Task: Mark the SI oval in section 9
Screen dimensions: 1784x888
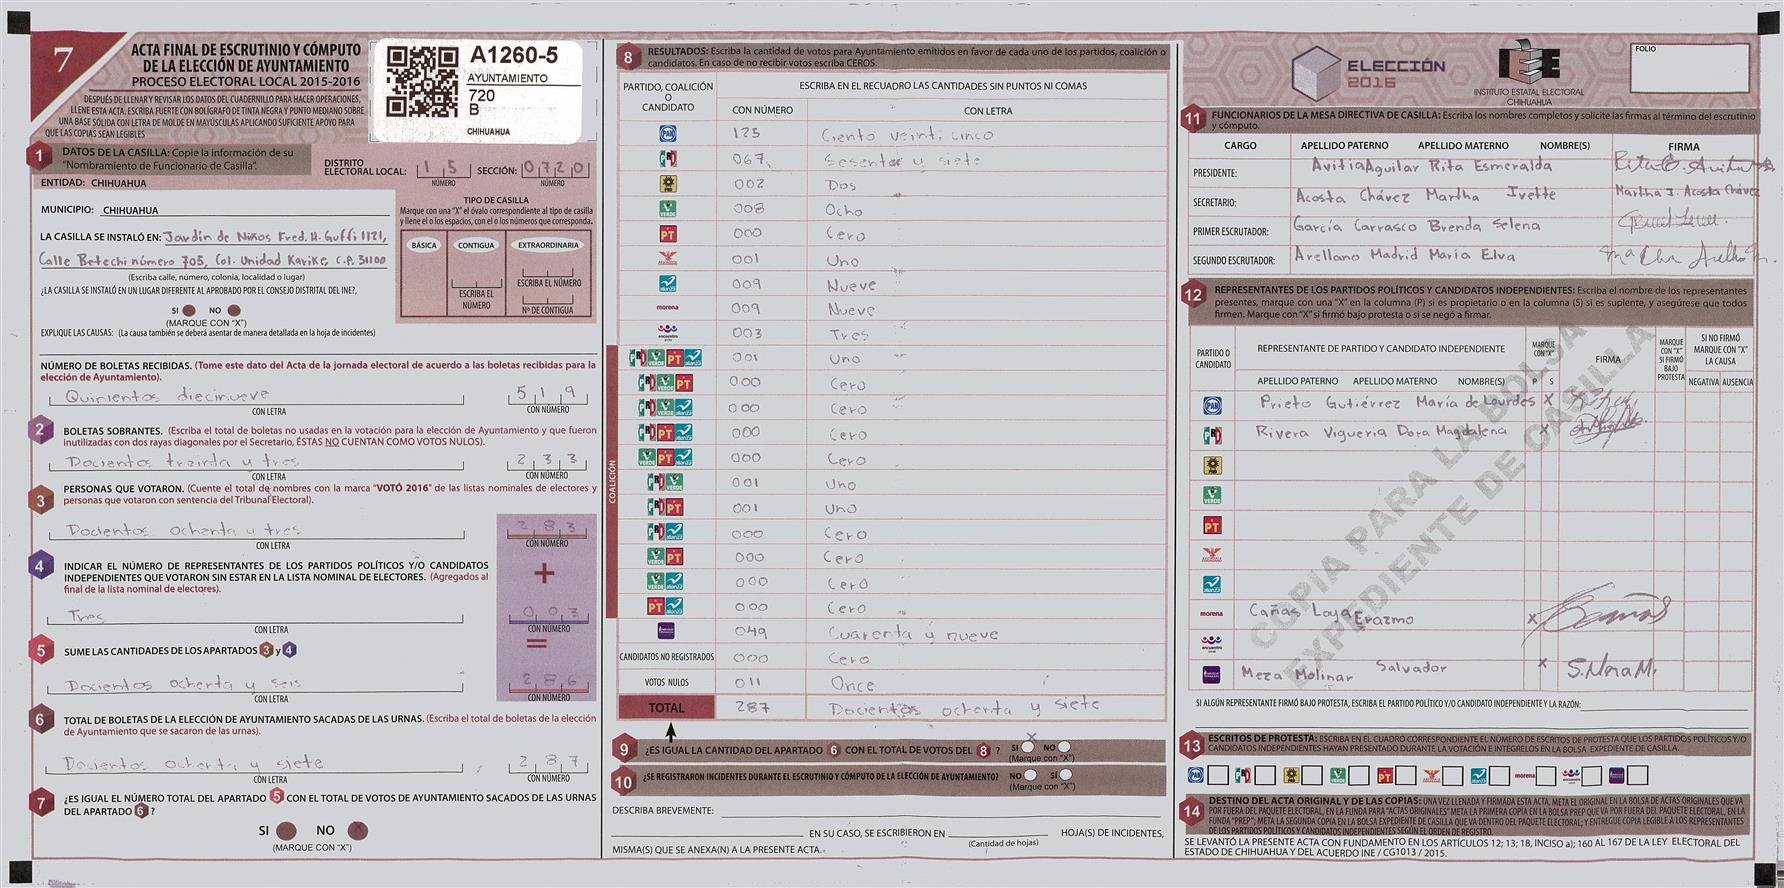Action: [x=1030, y=748]
